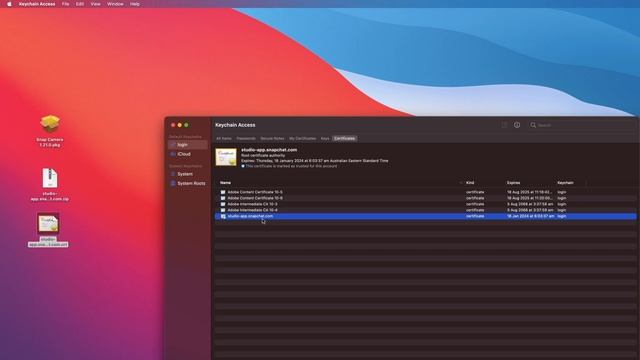Click the login keychain cell of Adobe Intermediate CA 10-4
This screenshot has height=360, width=640.
pos(562,210)
